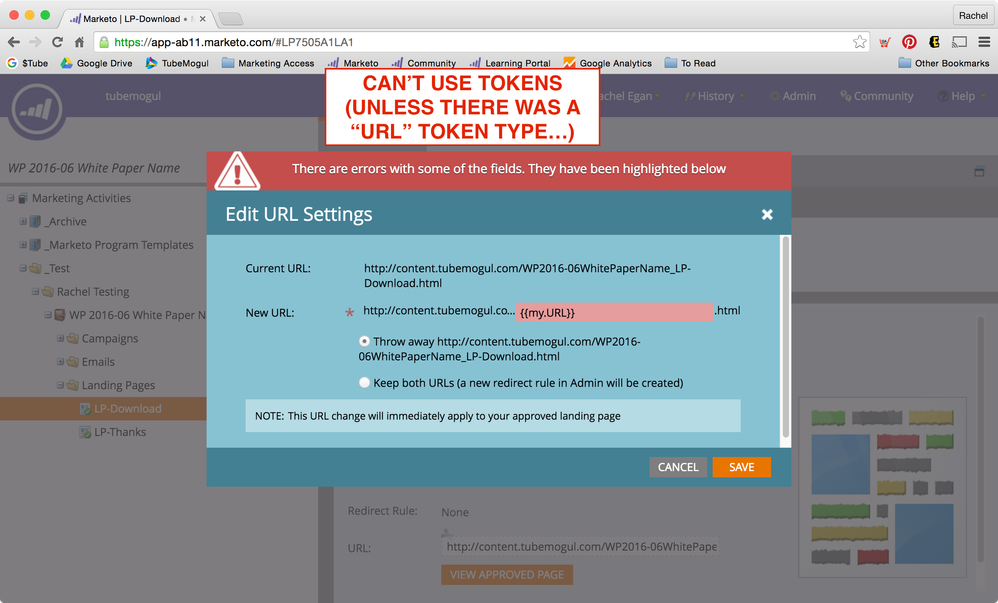Viewport: 998px width, 603px height.
Task: Click tubemogul workspace label
Action: [133, 96]
